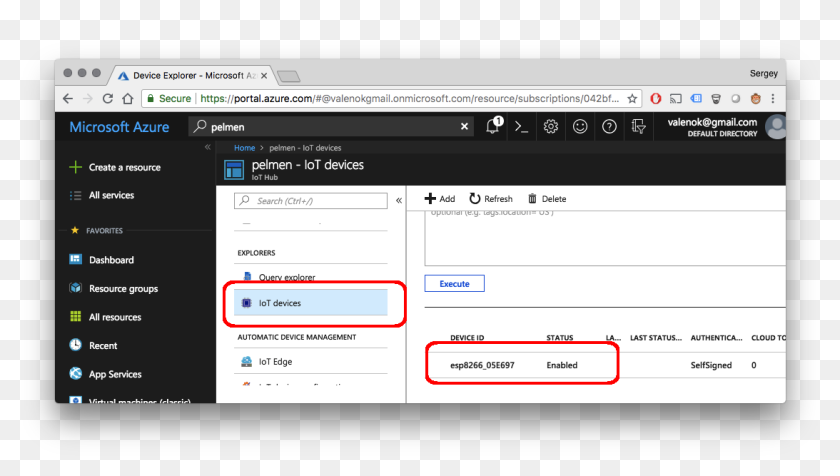This screenshot has width=840, height=476.
Task: Collapse the left Azure sidebar
Action: click(x=208, y=147)
